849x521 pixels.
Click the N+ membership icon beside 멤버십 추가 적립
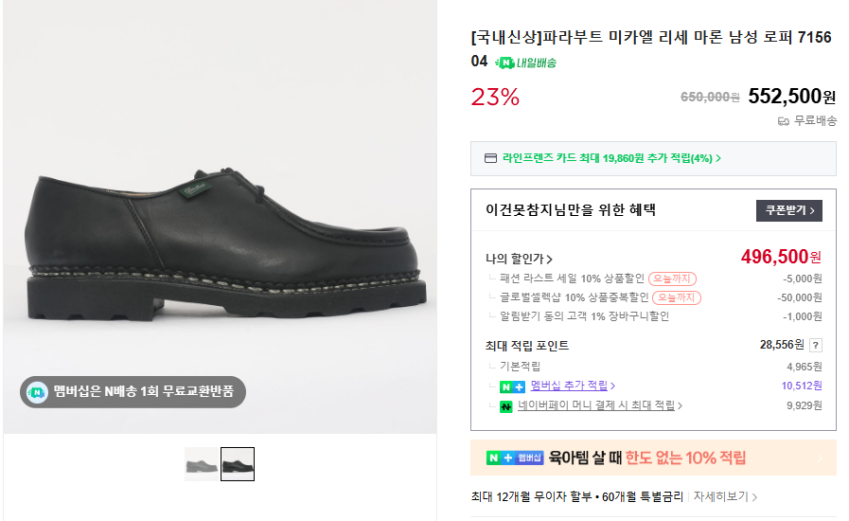(512, 386)
